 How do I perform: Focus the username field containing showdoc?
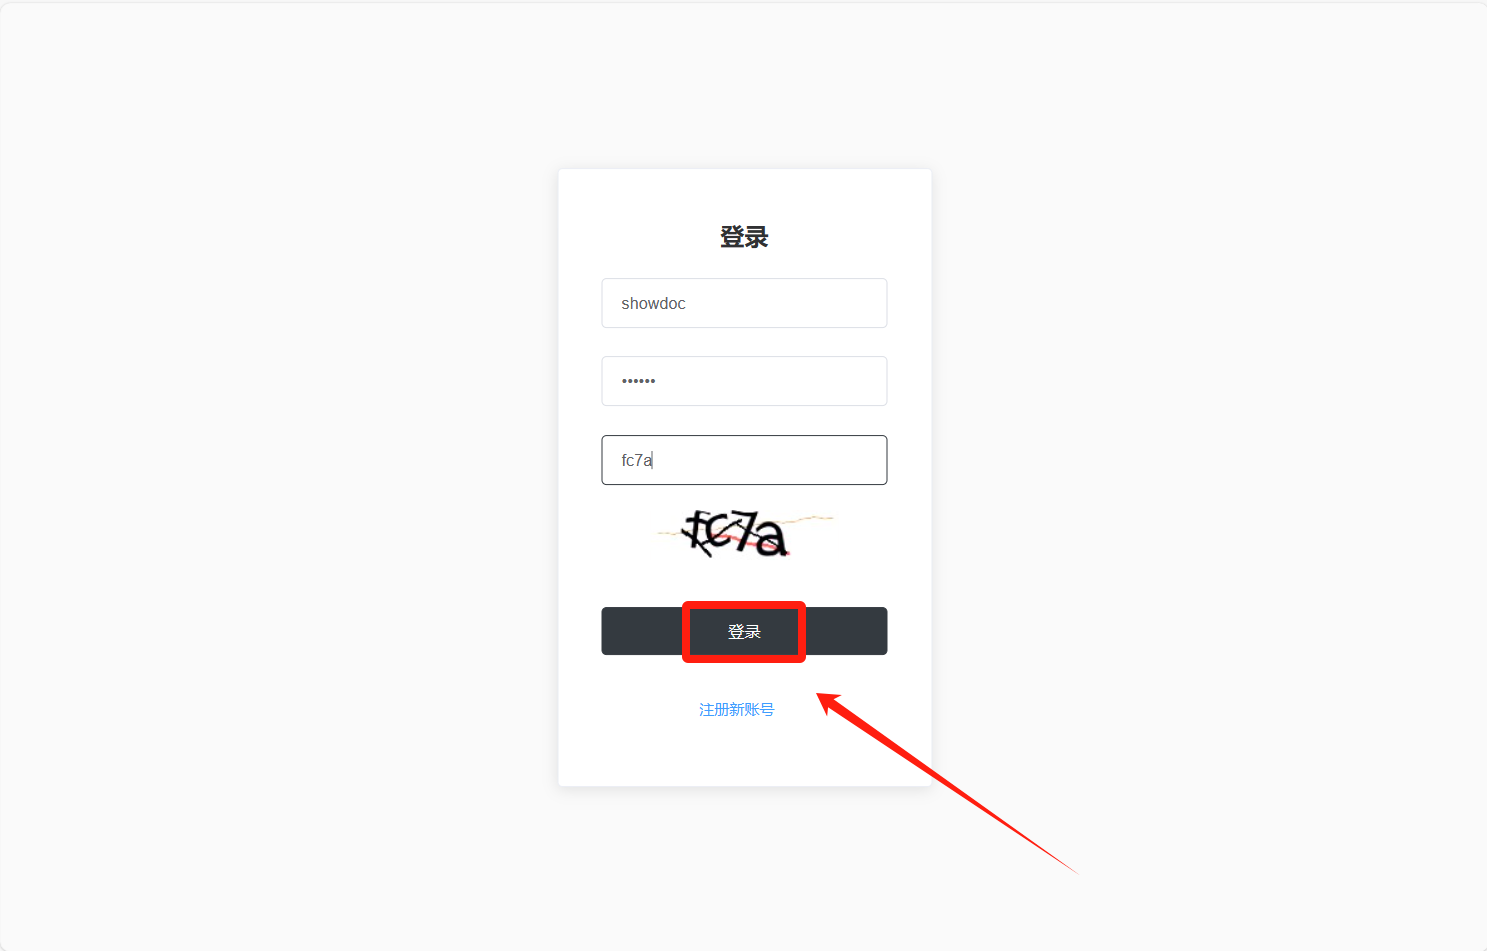pos(744,303)
